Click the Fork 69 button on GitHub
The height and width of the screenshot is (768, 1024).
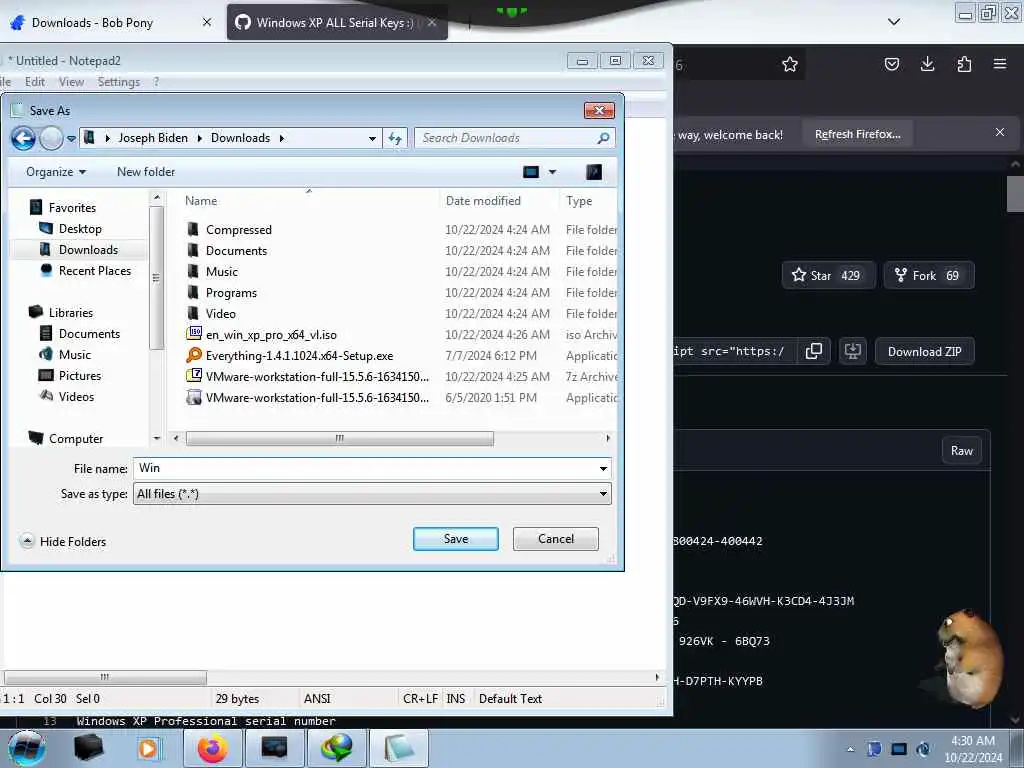point(929,275)
